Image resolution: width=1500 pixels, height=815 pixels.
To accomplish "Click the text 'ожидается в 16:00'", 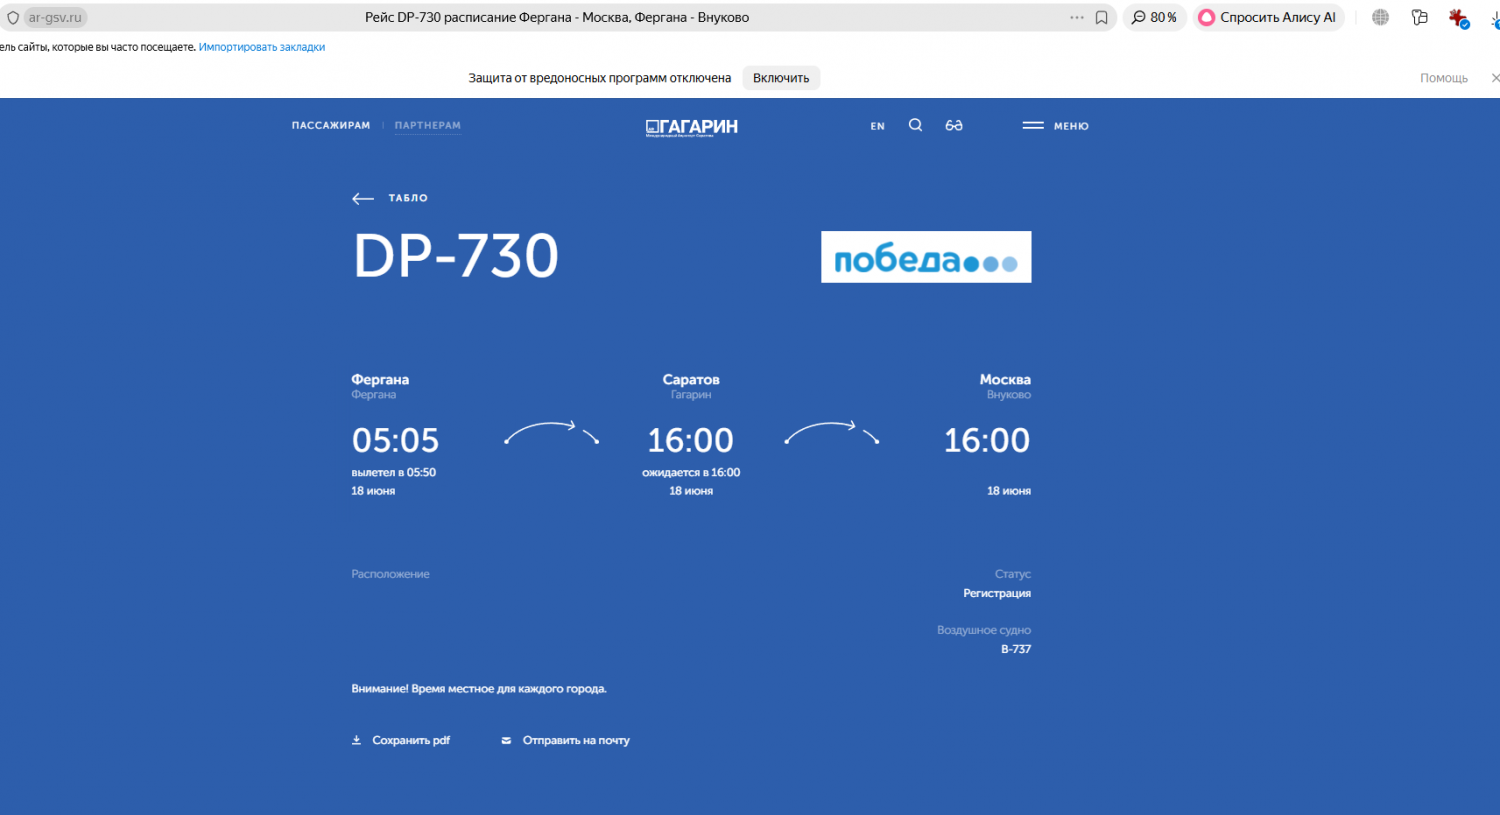I will [691, 472].
